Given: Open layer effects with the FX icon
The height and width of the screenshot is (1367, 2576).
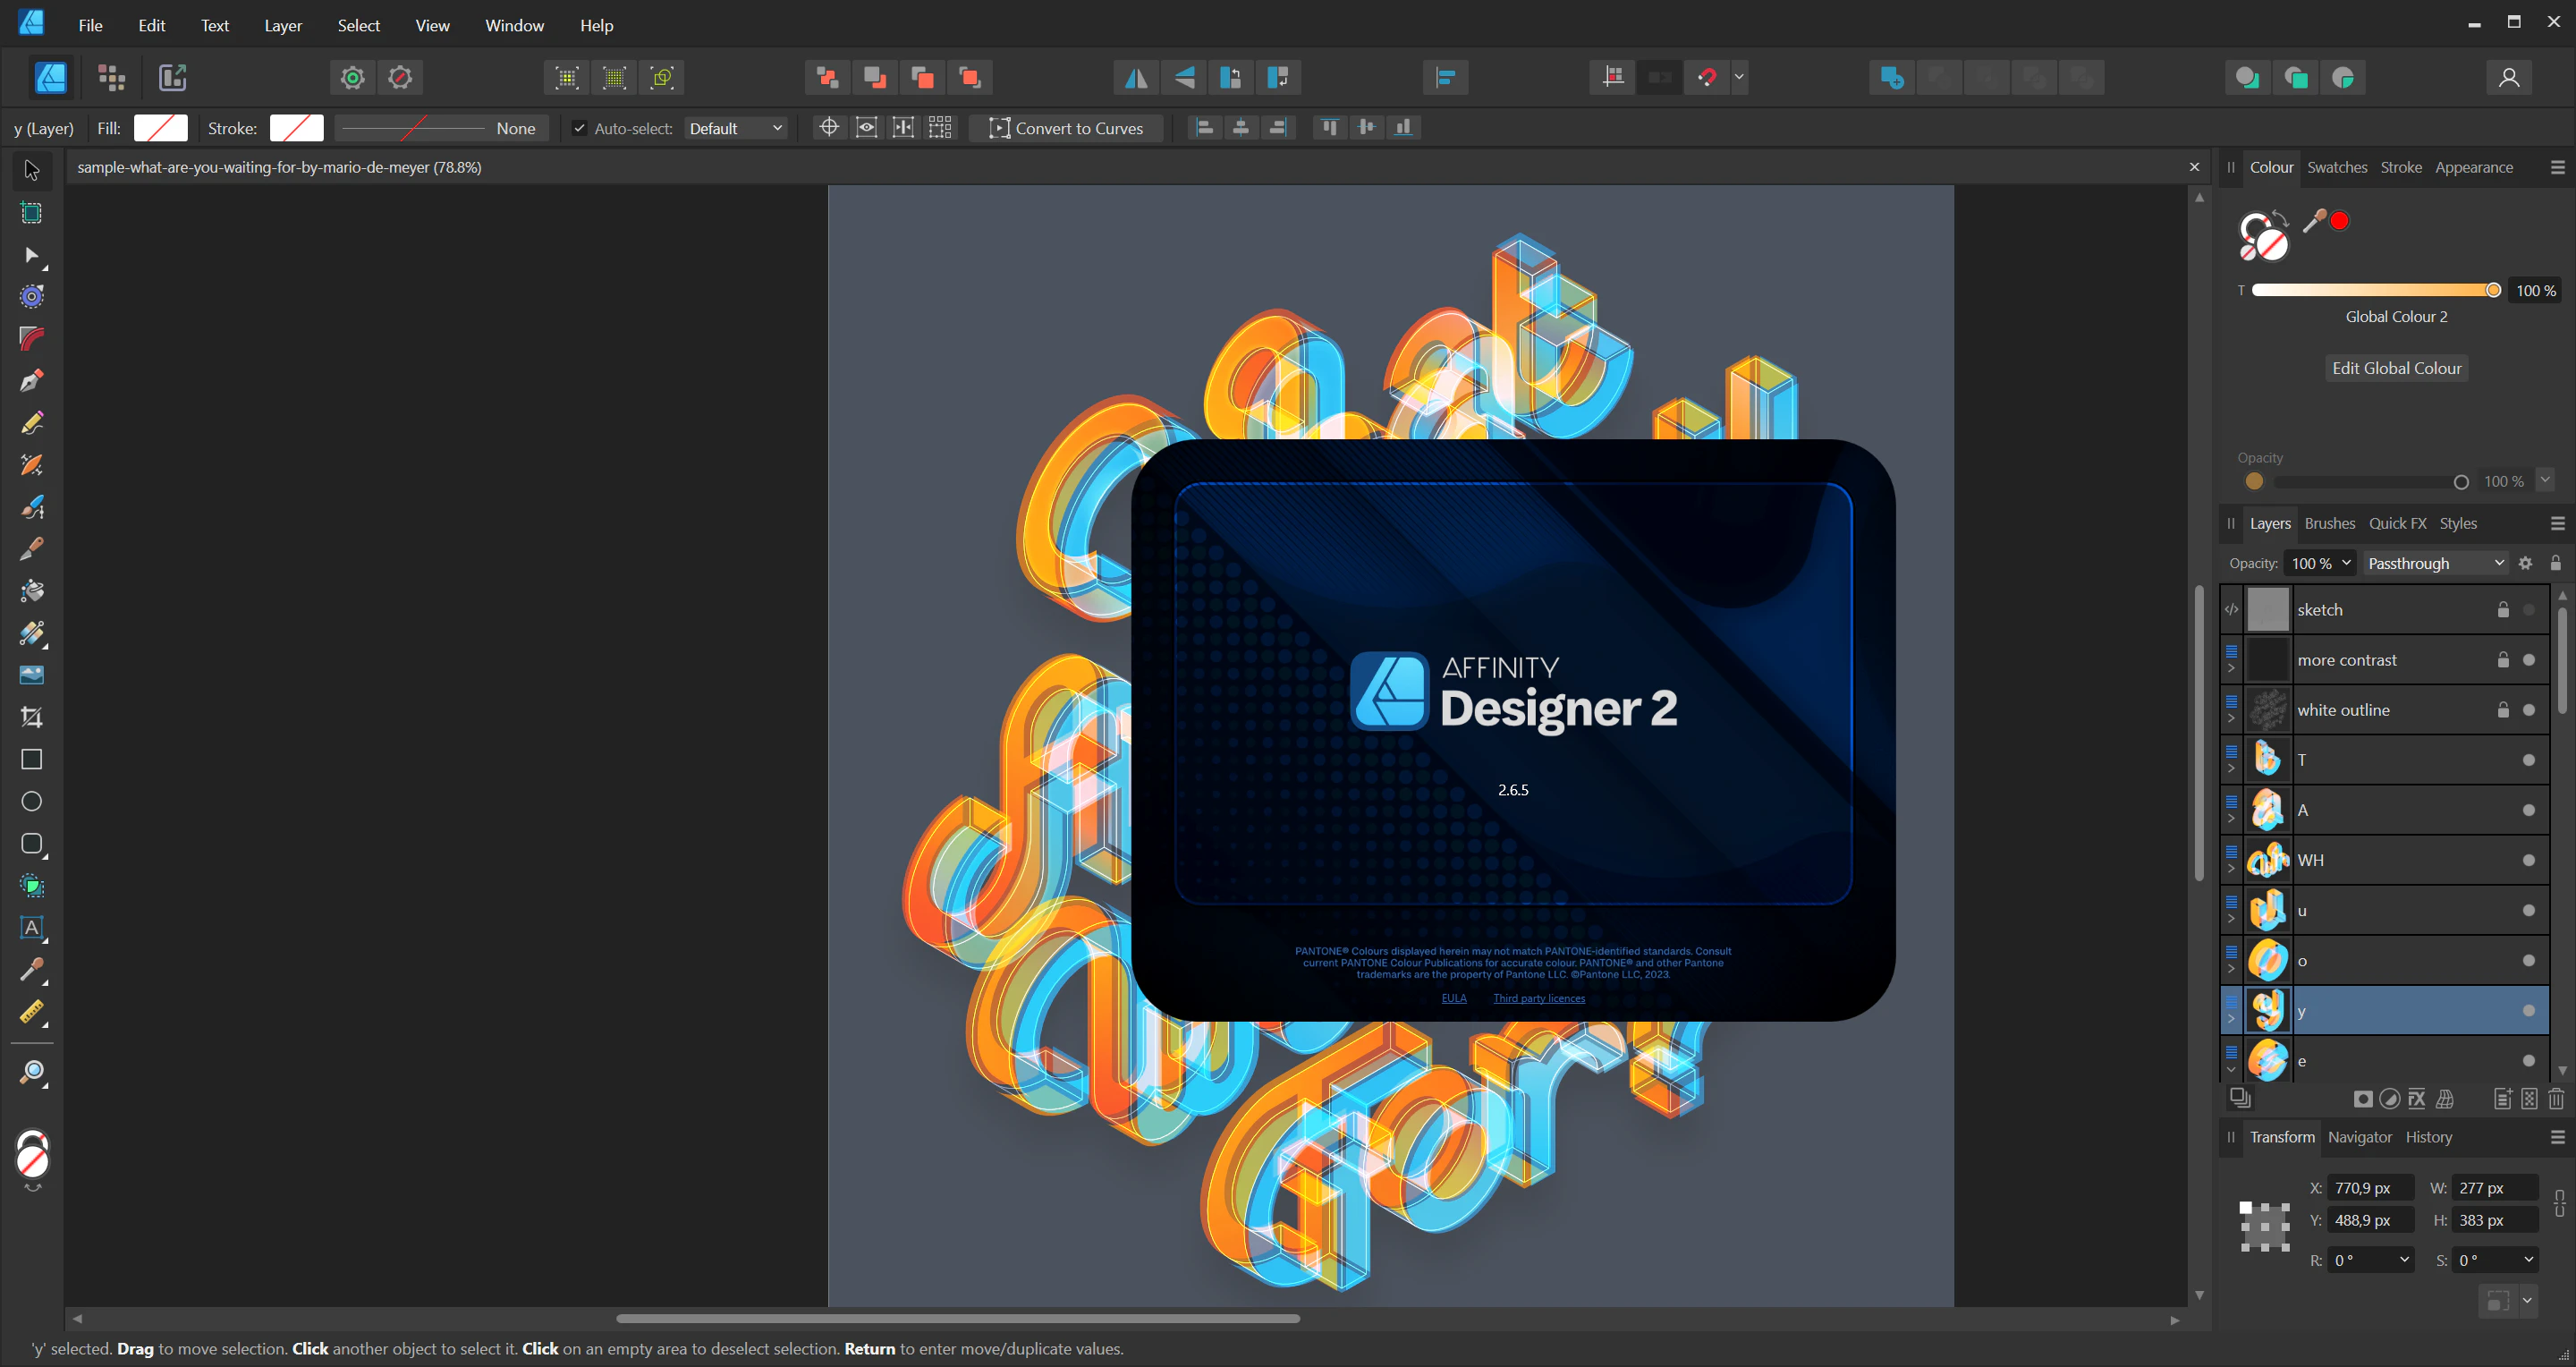Looking at the screenshot, I should tap(2416, 1099).
